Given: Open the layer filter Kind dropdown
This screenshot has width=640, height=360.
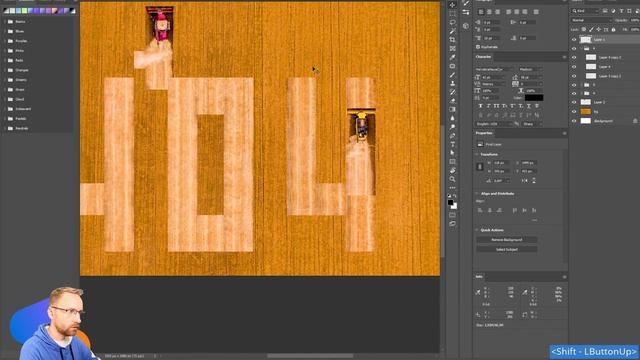Looking at the screenshot, I should (x=585, y=11).
